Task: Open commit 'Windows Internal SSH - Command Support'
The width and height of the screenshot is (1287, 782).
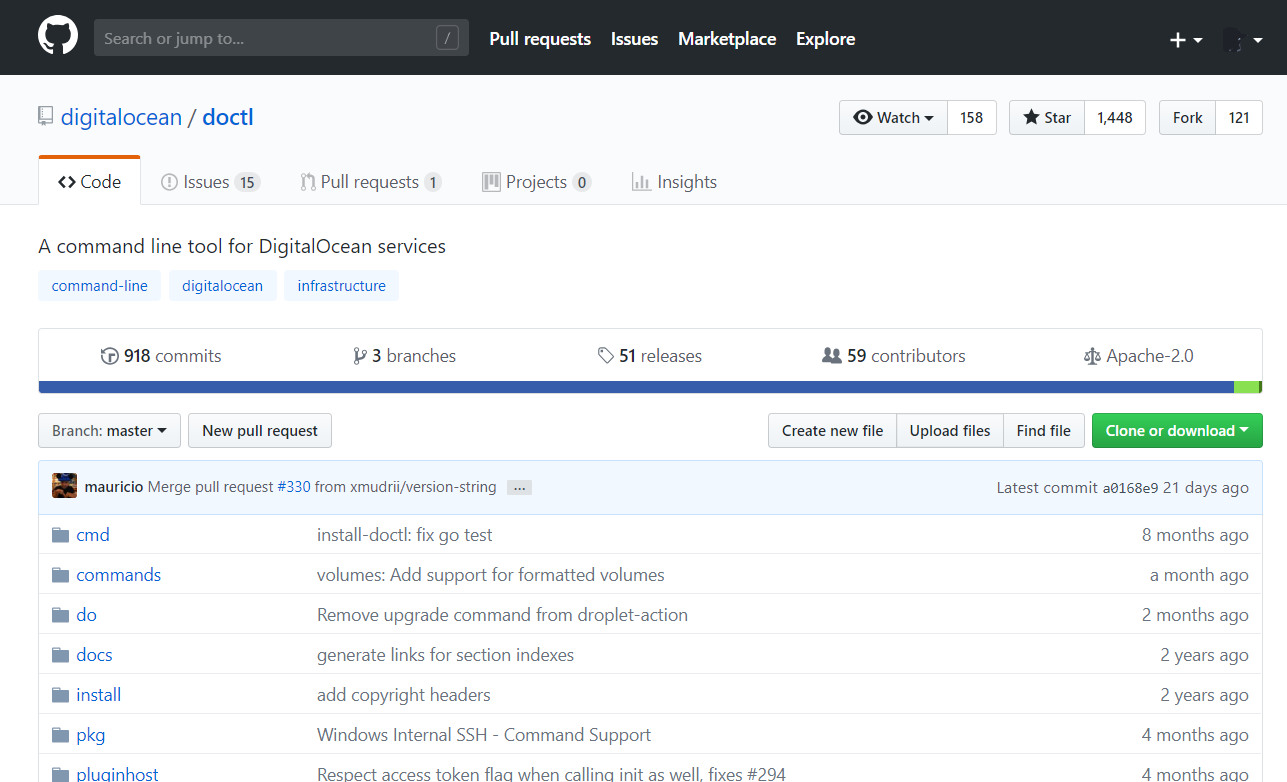Action: point(484,735)
